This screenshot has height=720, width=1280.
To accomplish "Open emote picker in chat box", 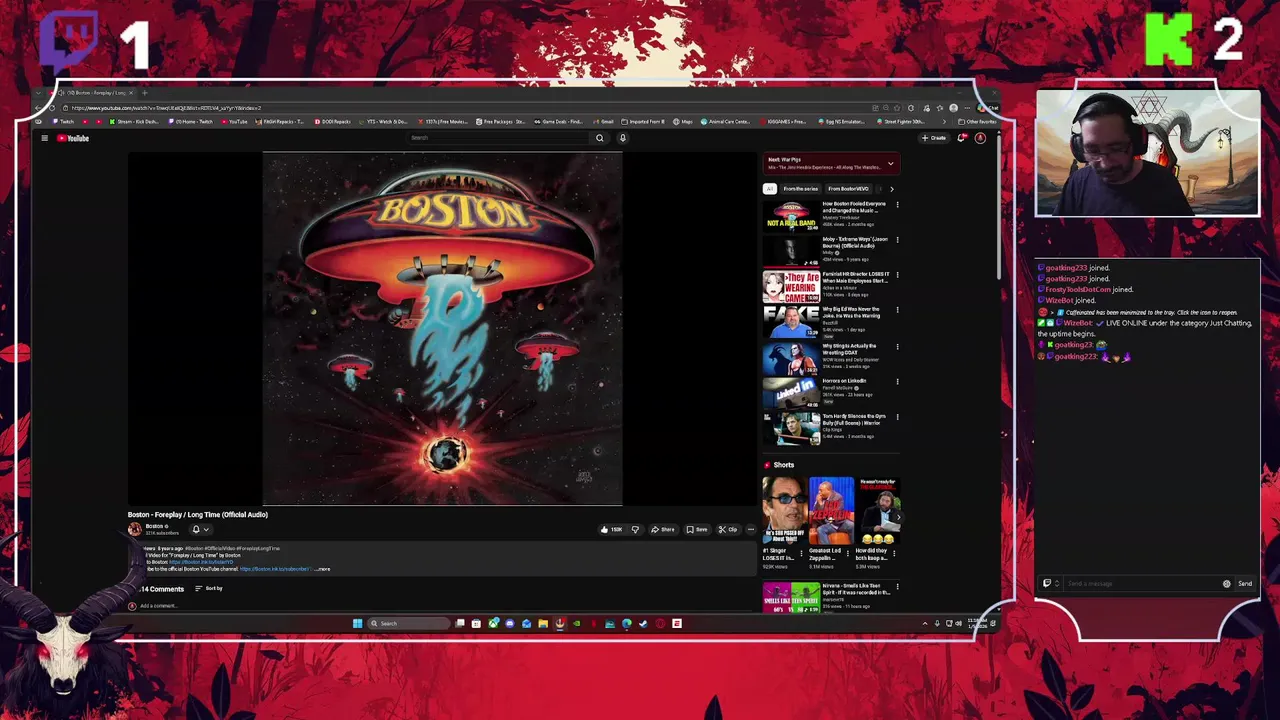I will [x=1227, y=583].
